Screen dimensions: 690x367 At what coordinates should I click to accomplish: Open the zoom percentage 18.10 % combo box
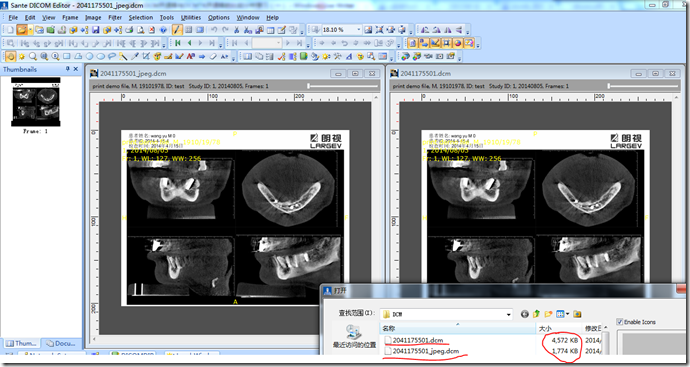click(342, 29)
